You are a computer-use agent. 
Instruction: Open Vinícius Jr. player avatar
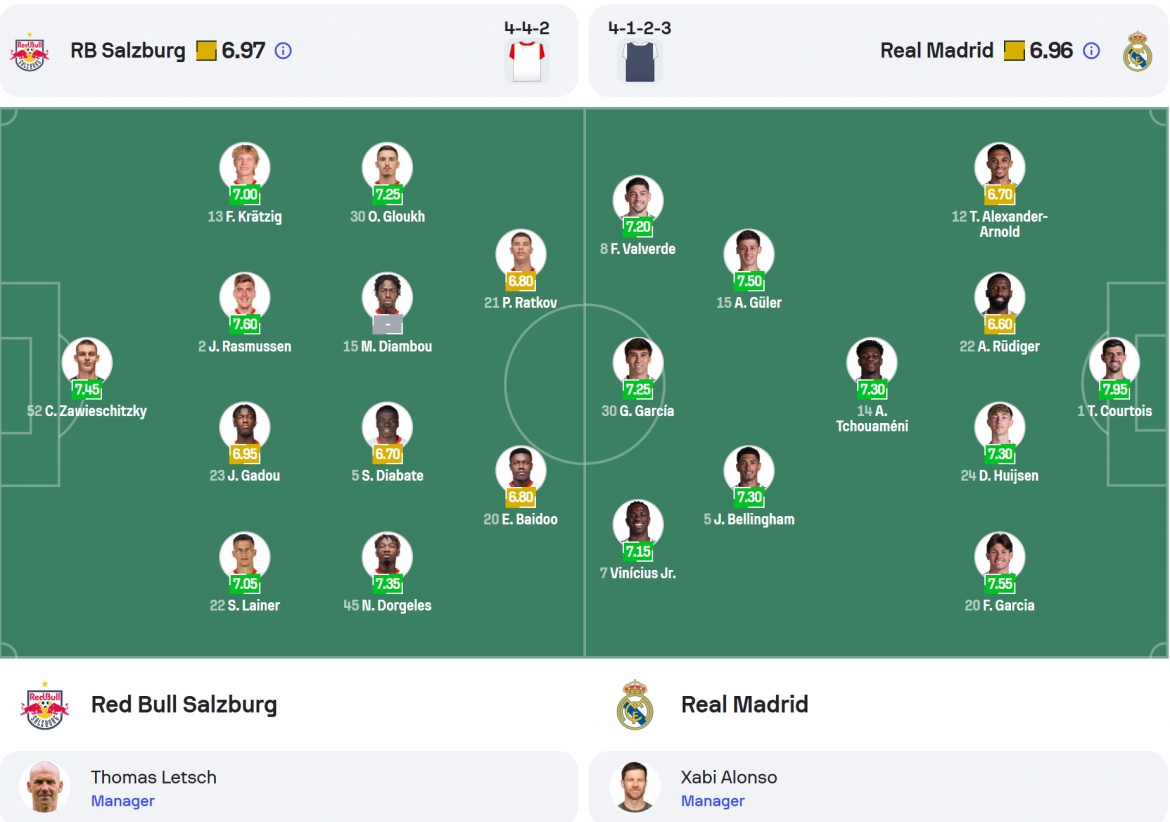[638, 524]
